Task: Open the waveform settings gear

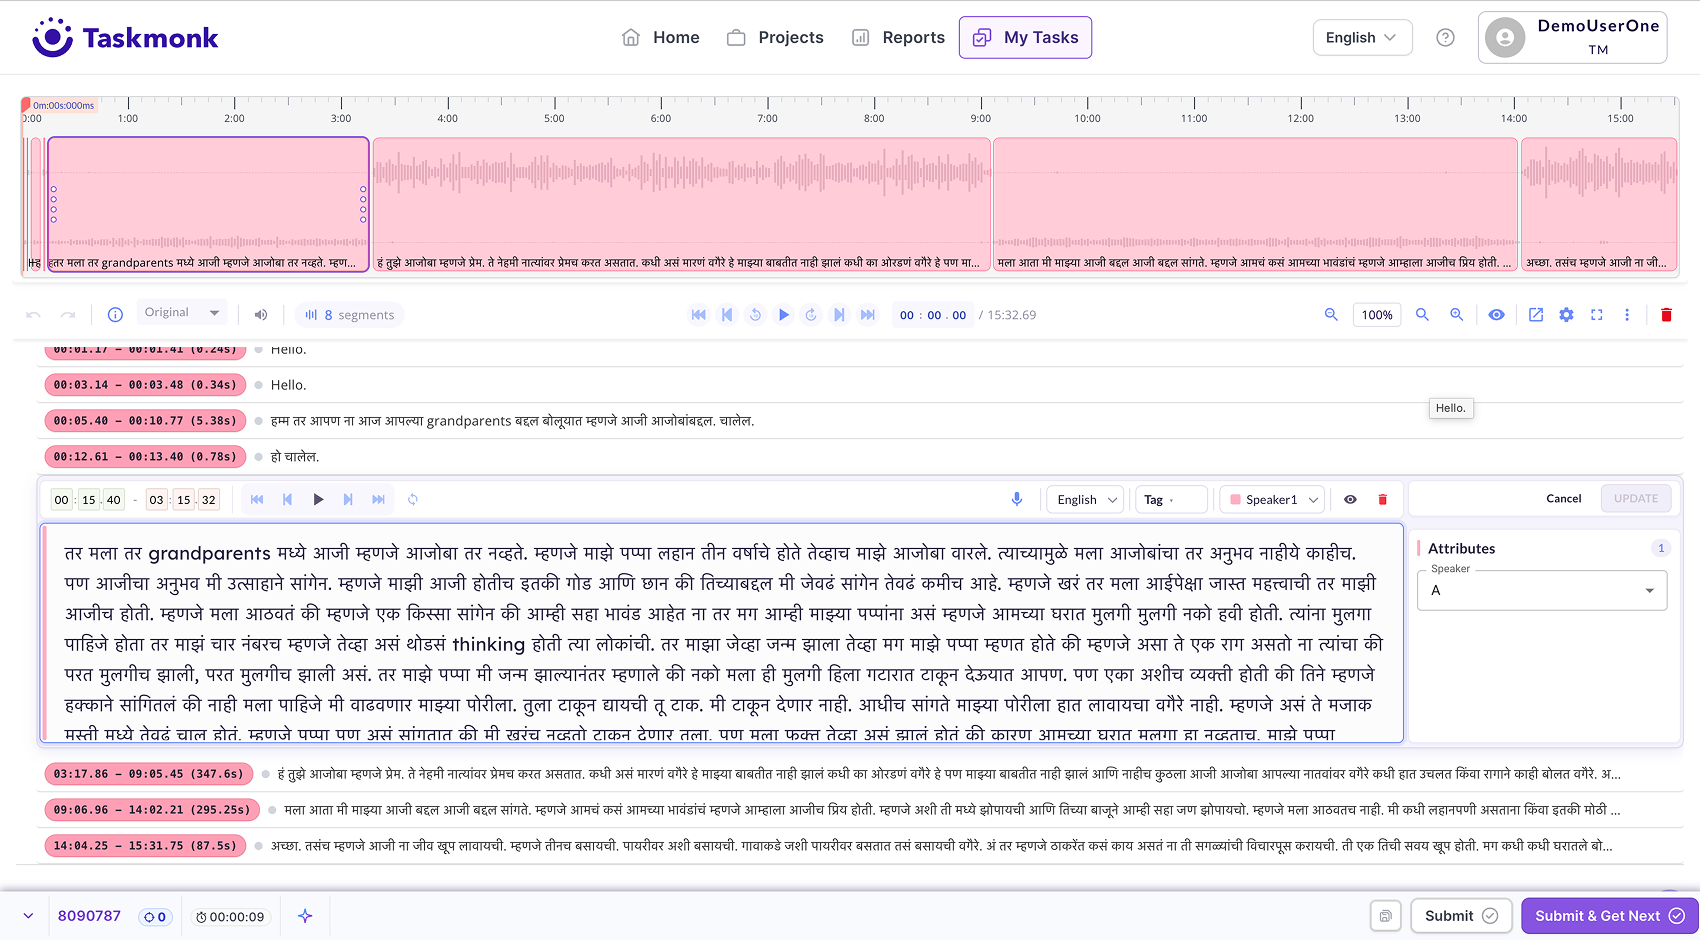Action: (1566, 314)
